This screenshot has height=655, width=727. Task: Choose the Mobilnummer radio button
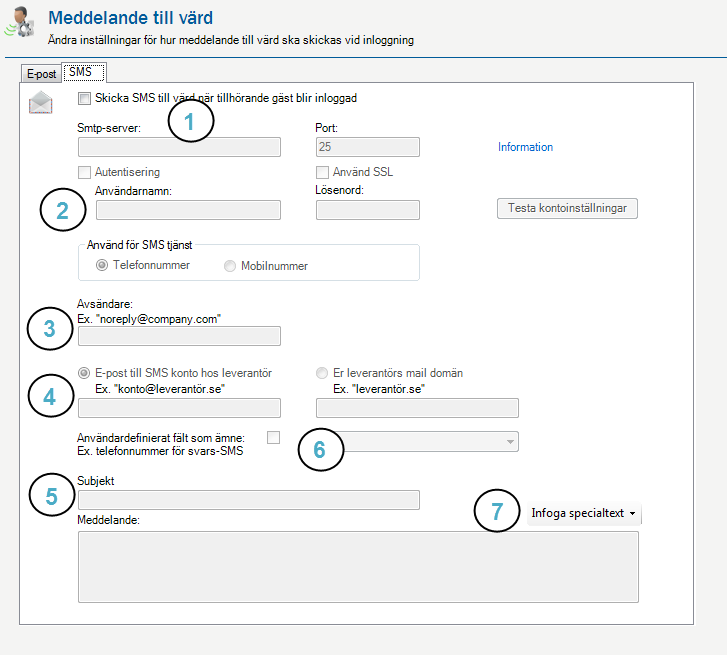pos(230,266)
